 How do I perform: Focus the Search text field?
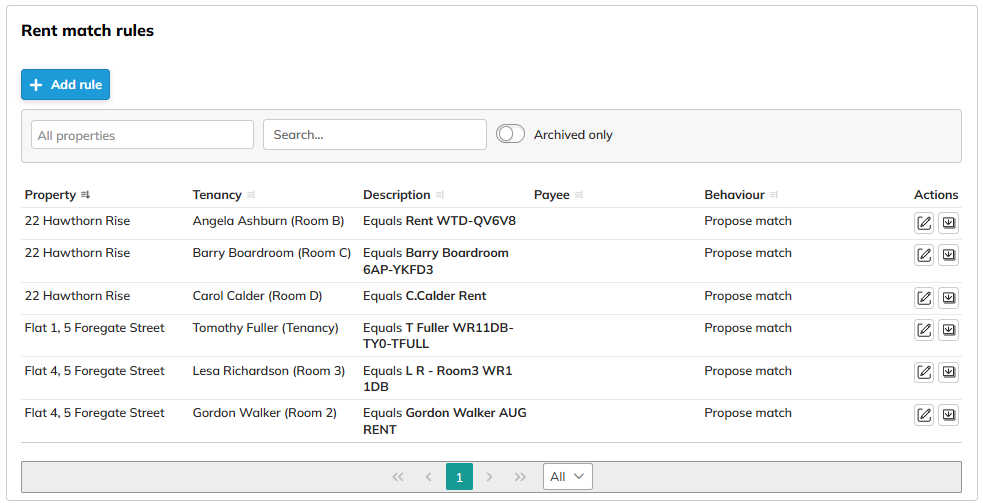click(x=374, y=135)
